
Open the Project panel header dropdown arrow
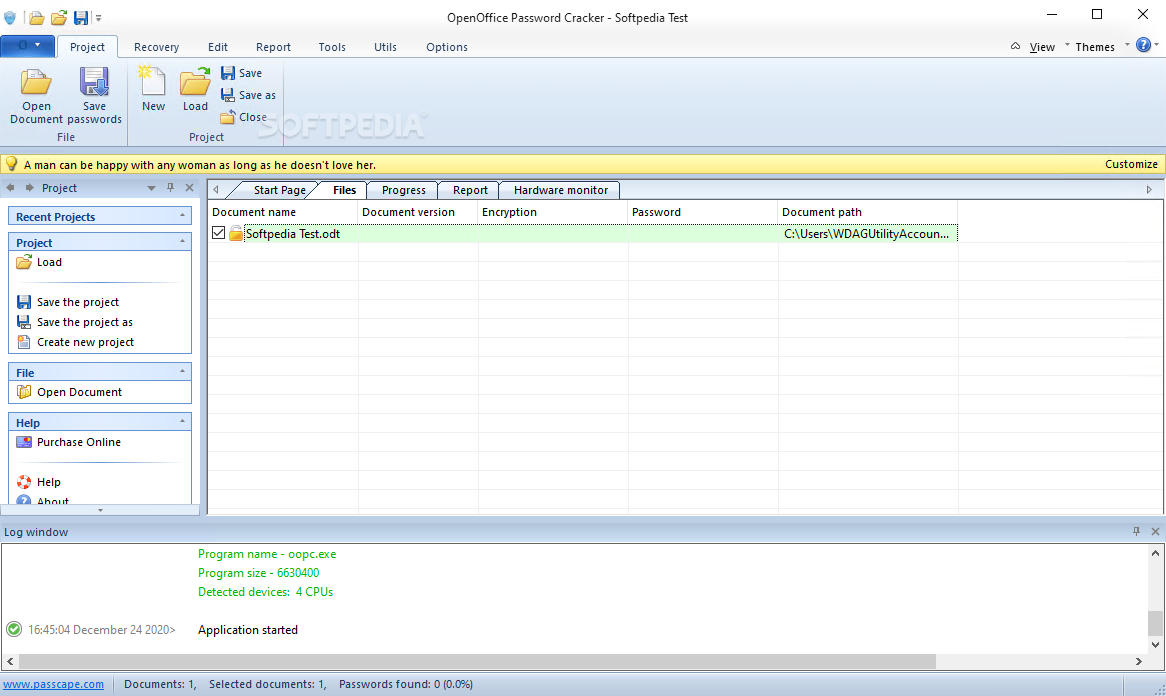pyautogui.click(x=152, y=188)
